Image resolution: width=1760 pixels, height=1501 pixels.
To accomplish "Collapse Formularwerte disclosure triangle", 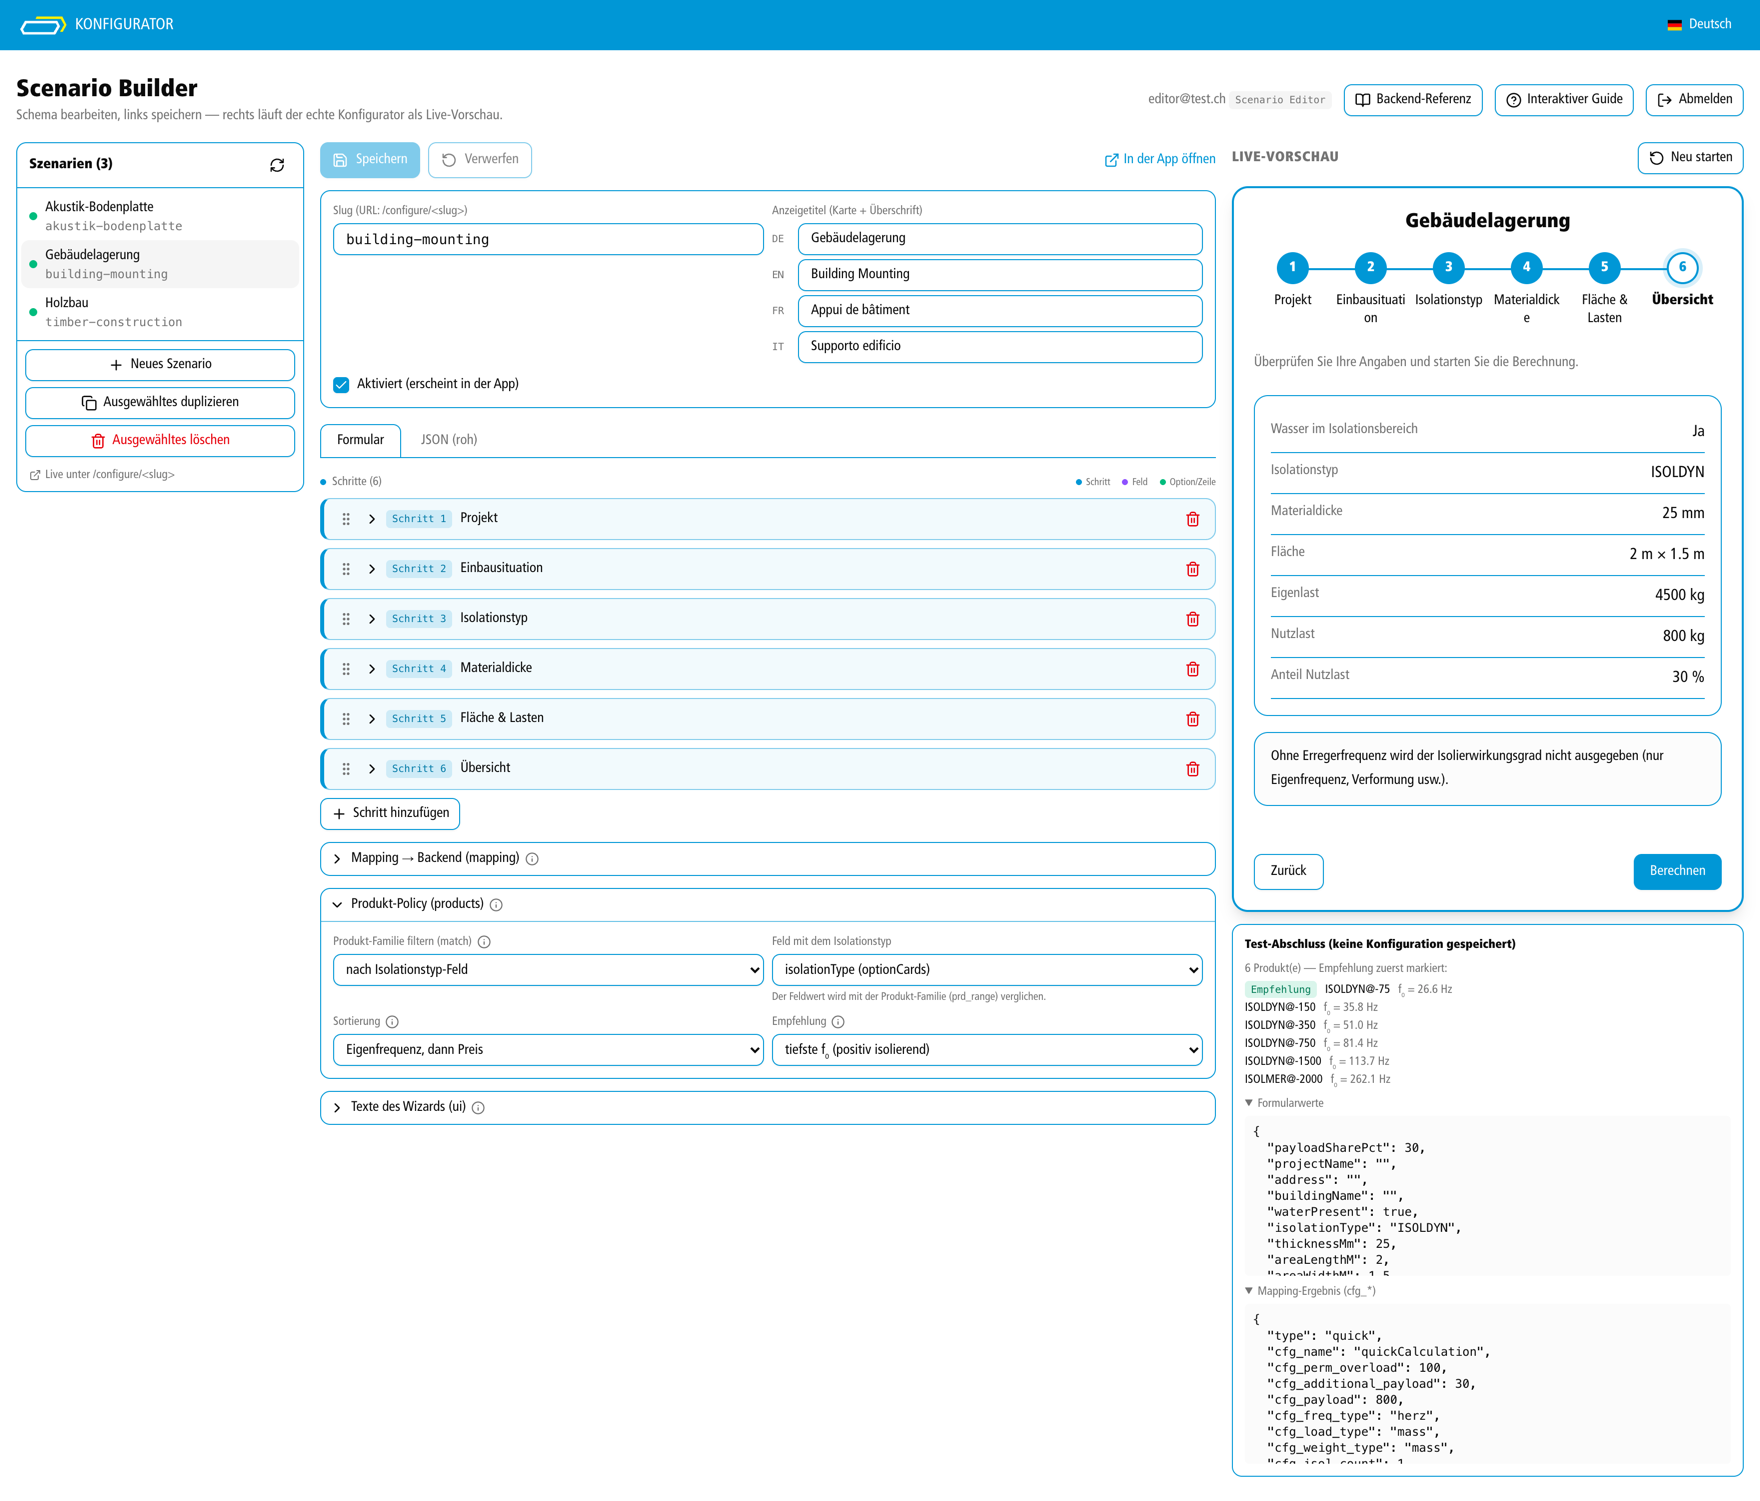I will [x=1249, y=1103].
